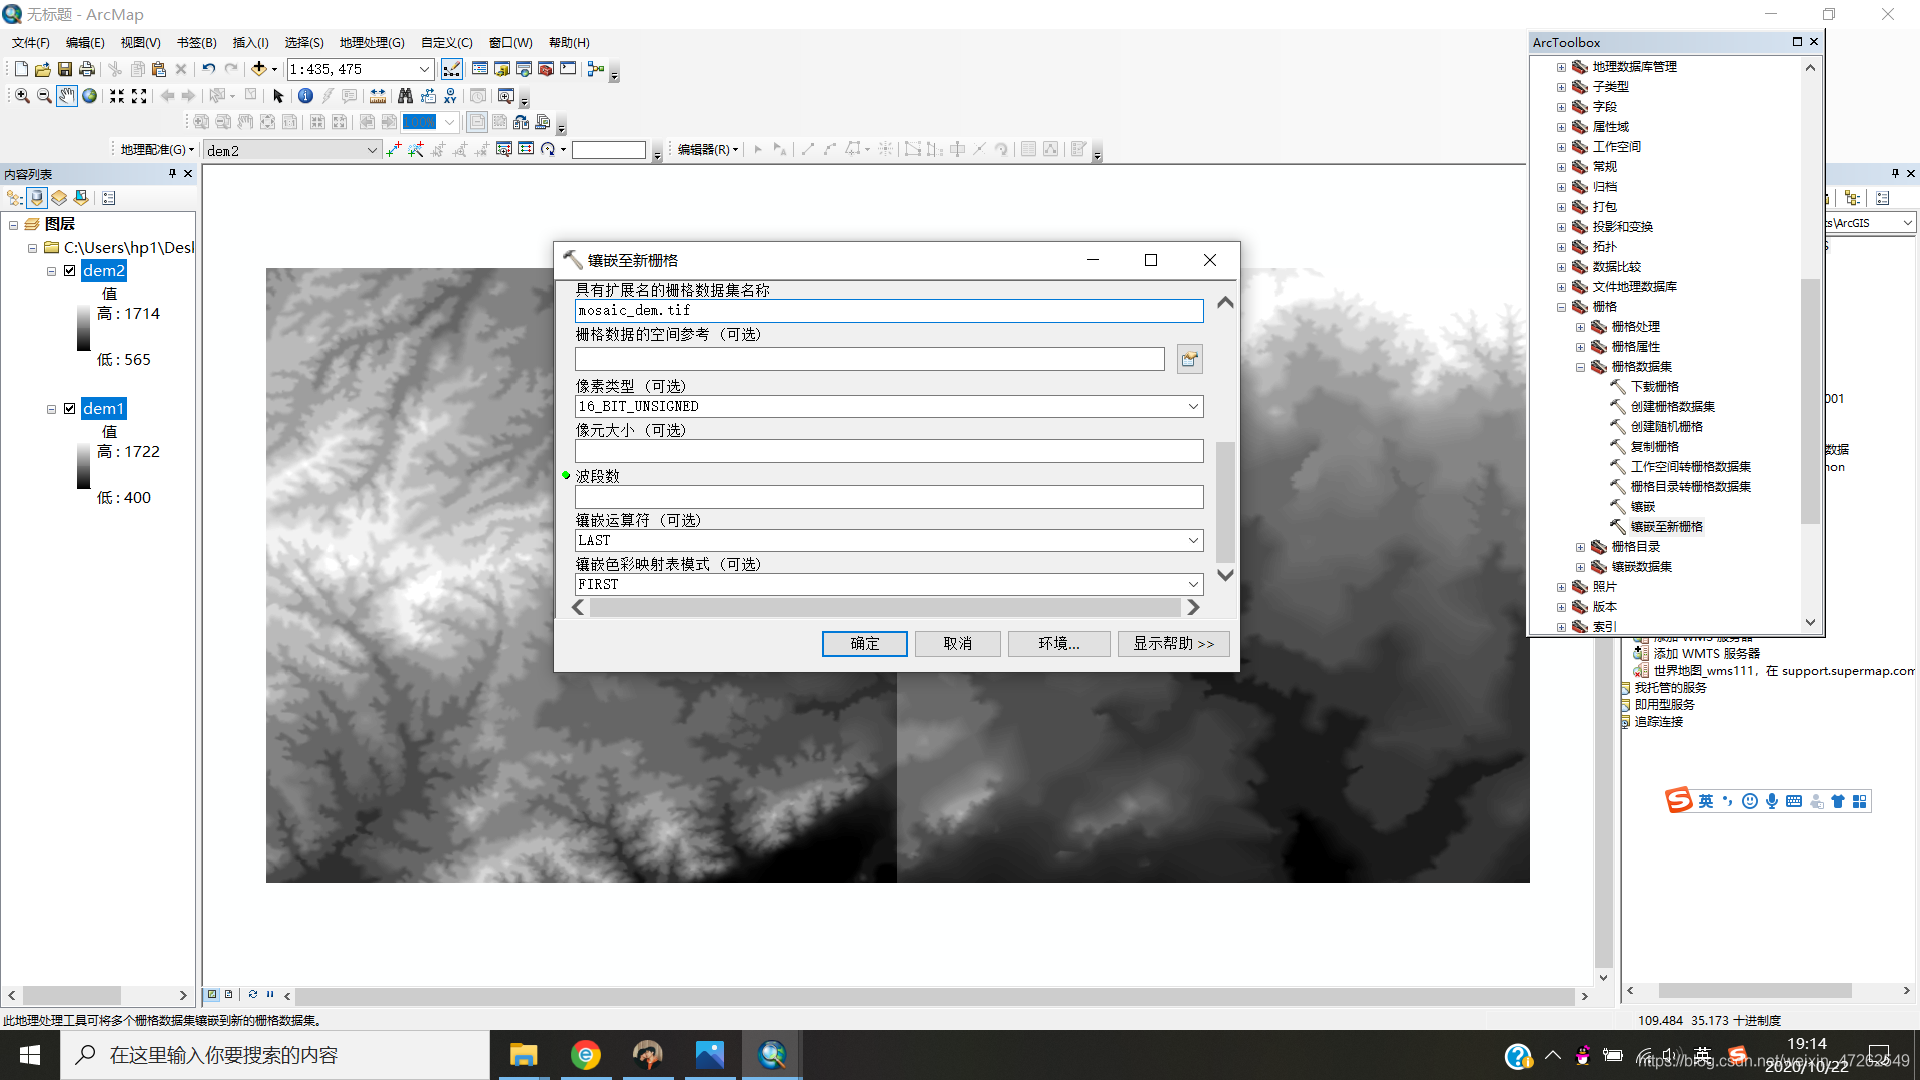Click the Add Control Points georeferencing tool
Image resolution: width=1920 pixels, height=1080 pixels.
point(393,150)
